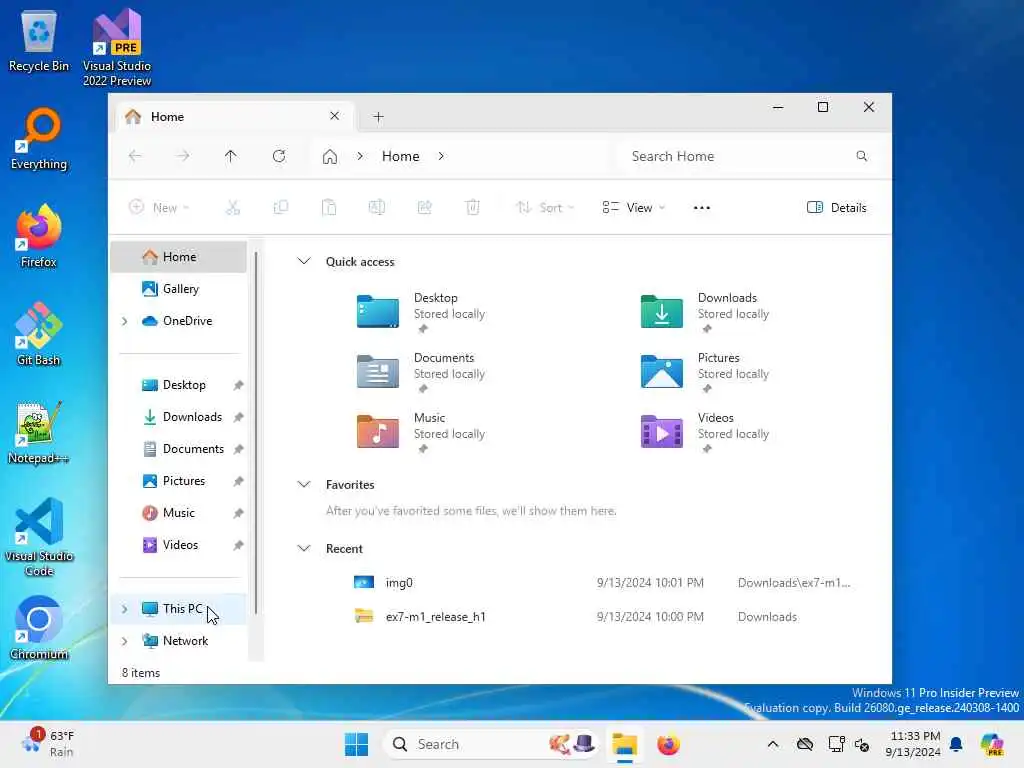Viewport: 1024px width, 768px height.
Task: Select Chromium desktop shortcut
Action: [x=39, y=628]
